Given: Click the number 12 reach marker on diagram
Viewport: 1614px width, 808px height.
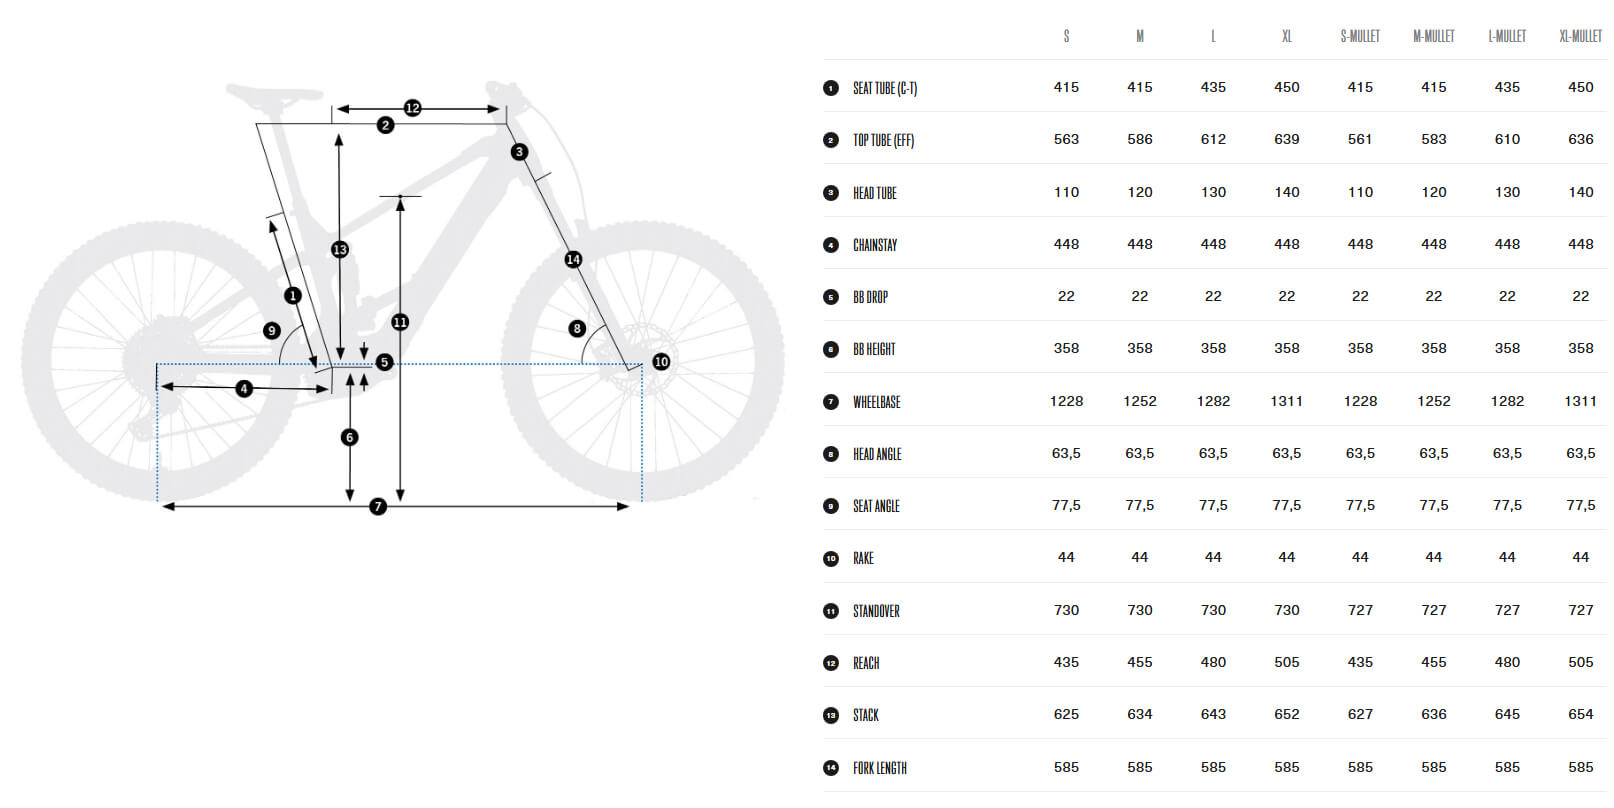Looking at the screenshot, I should point(412,108).
